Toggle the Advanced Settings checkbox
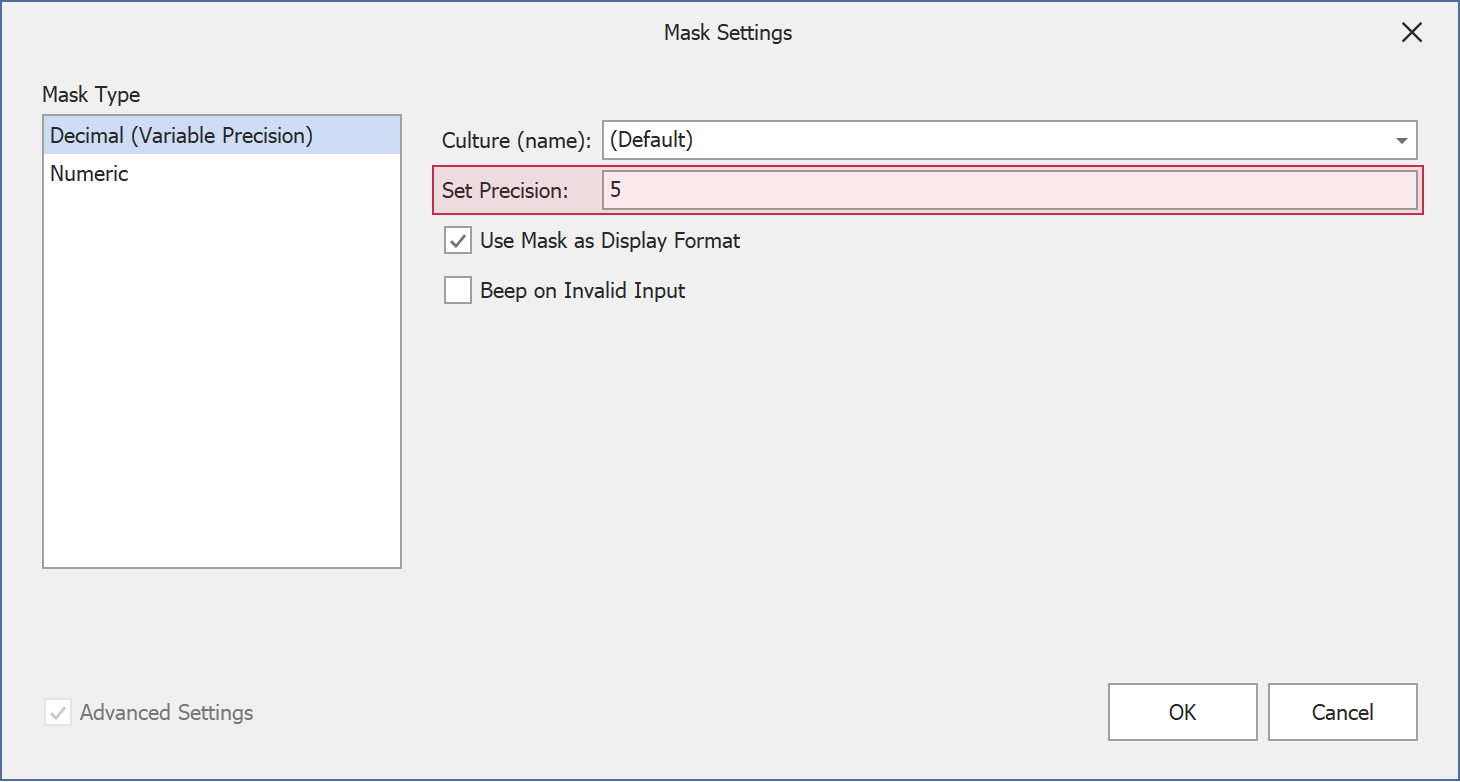This screenshot has height=782, width=1460. [x=58, y=713]
